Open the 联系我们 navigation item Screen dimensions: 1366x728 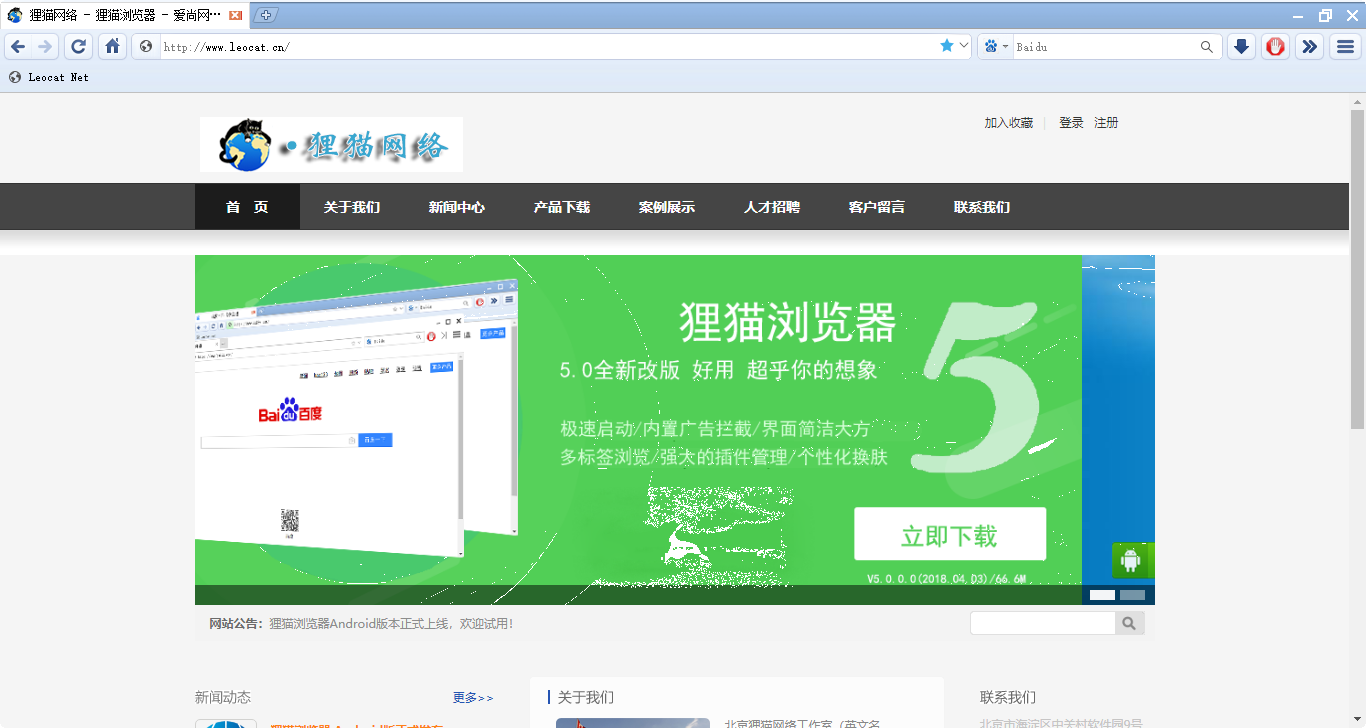click(x=982, y=207)
